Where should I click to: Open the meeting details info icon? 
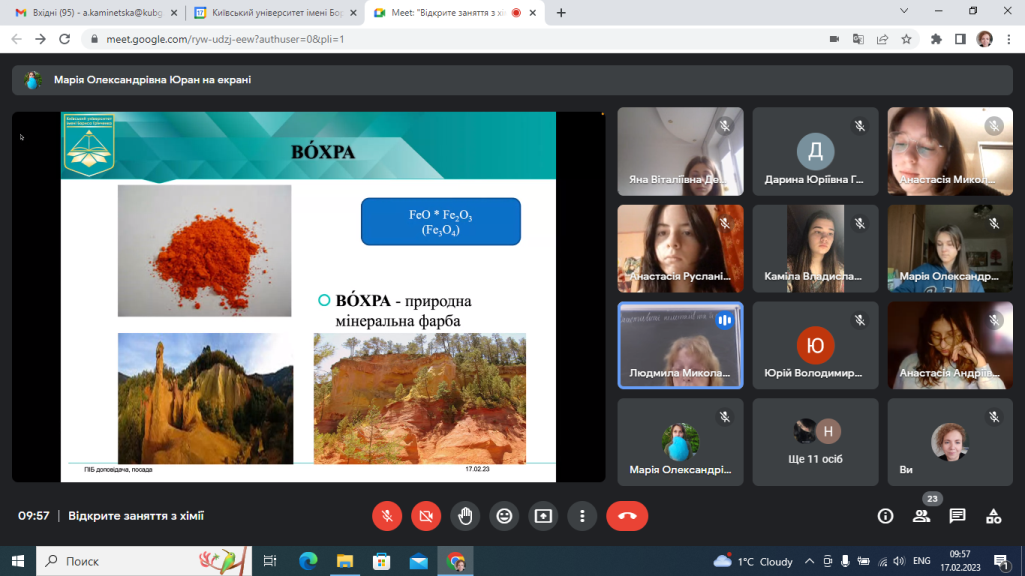click(x=885, y=516)
